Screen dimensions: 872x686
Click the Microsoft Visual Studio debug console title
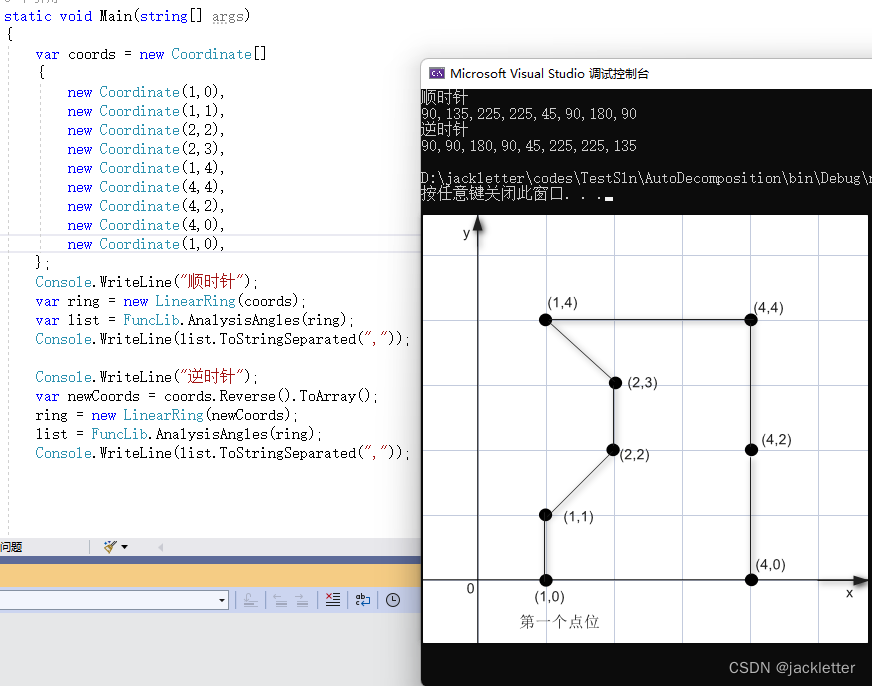(549, 73)
